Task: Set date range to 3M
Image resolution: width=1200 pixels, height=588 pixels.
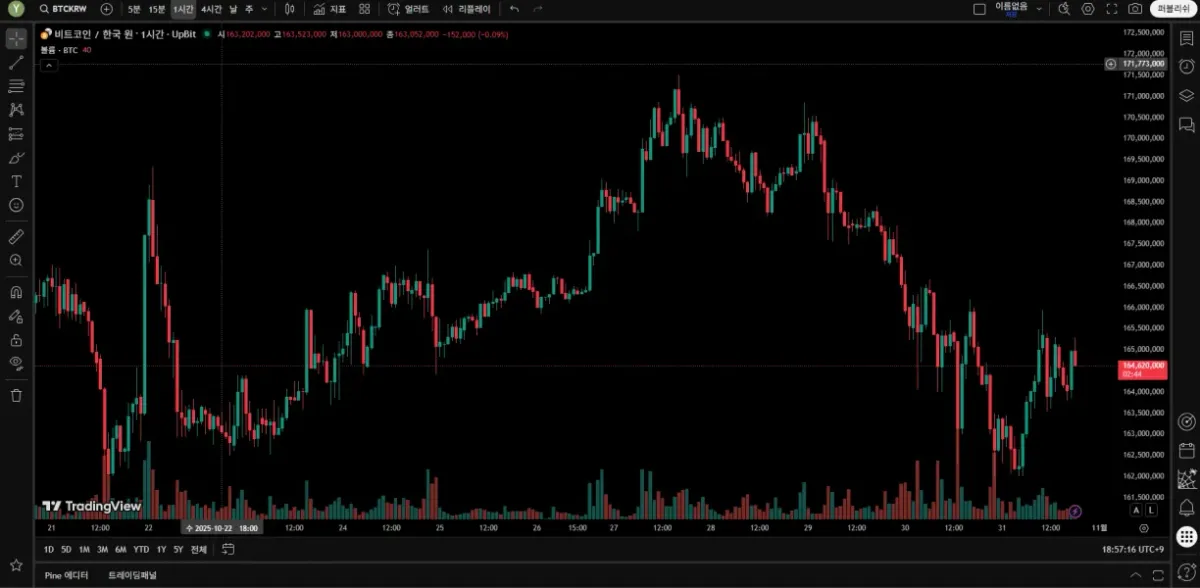Action: coord(102,549)
